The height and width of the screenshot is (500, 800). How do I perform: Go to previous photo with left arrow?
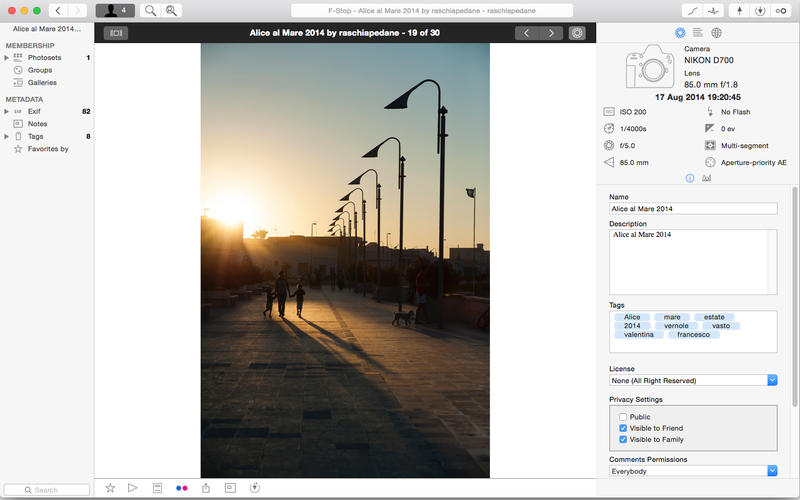pos(527,33)
